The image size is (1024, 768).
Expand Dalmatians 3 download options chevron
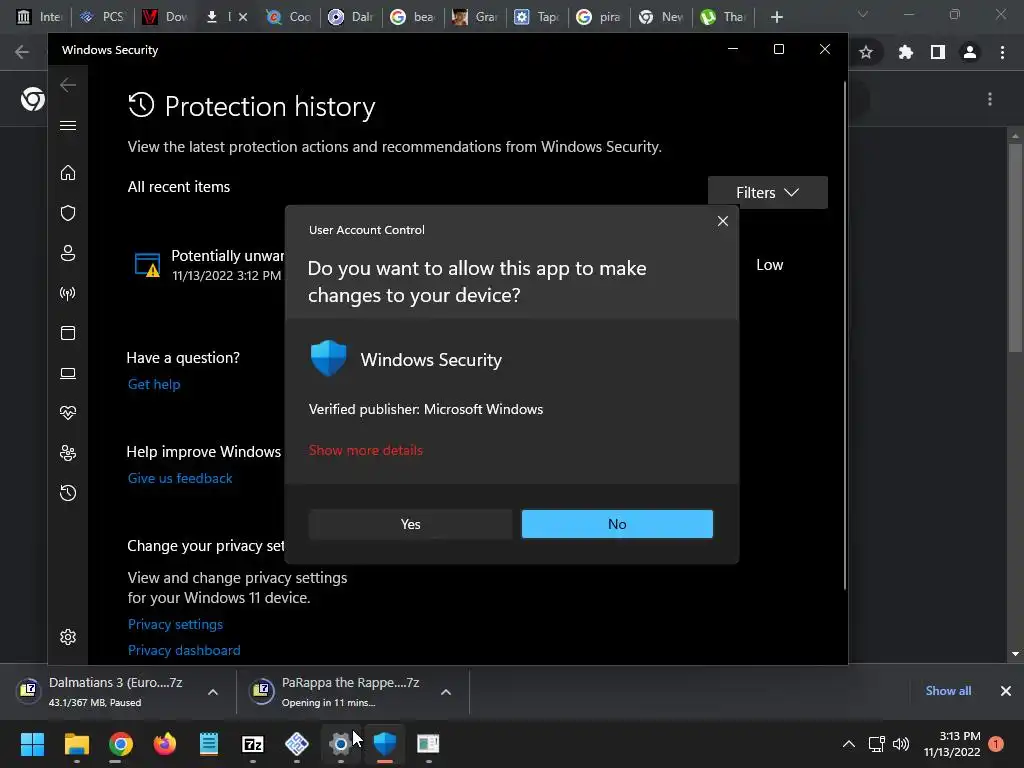213,692
